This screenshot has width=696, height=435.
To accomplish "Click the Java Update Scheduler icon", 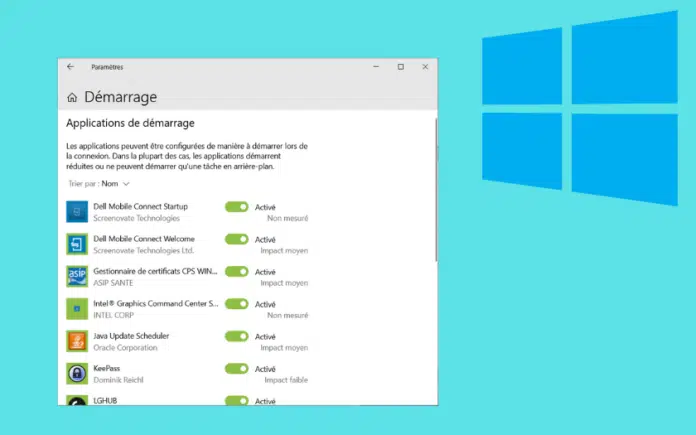I will pyautogui.click(x=77, y=341).
